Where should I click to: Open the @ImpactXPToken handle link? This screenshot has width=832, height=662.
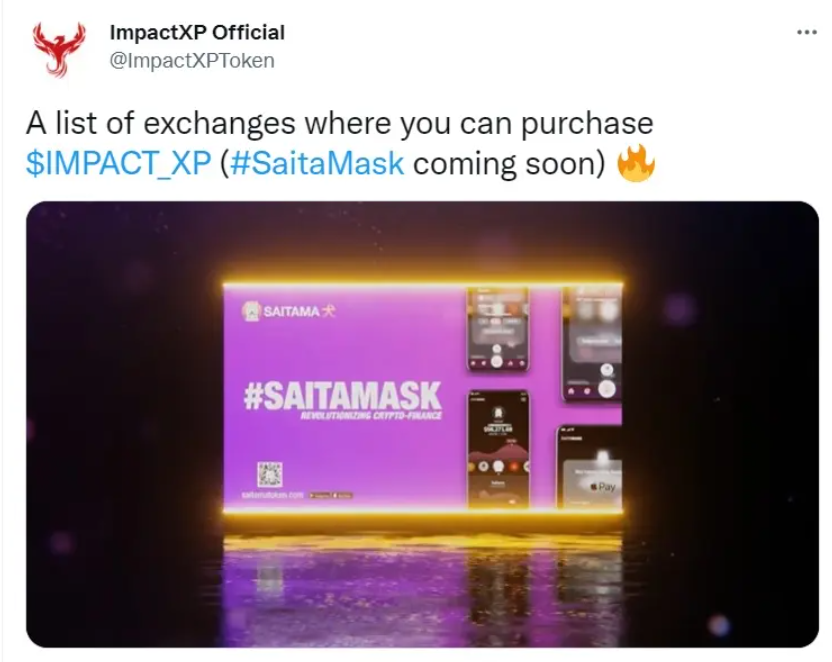(x=192, y=60)
